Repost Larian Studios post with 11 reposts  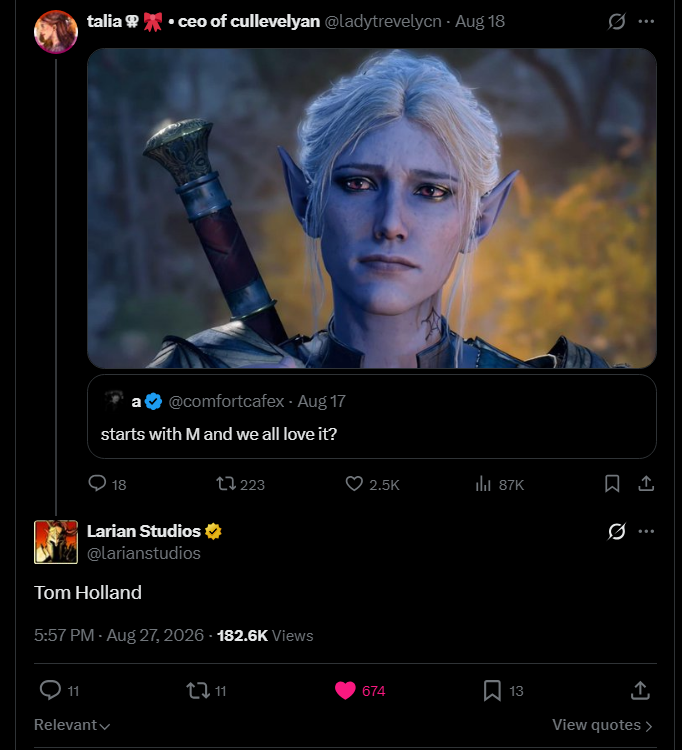[x=206, y=691]
